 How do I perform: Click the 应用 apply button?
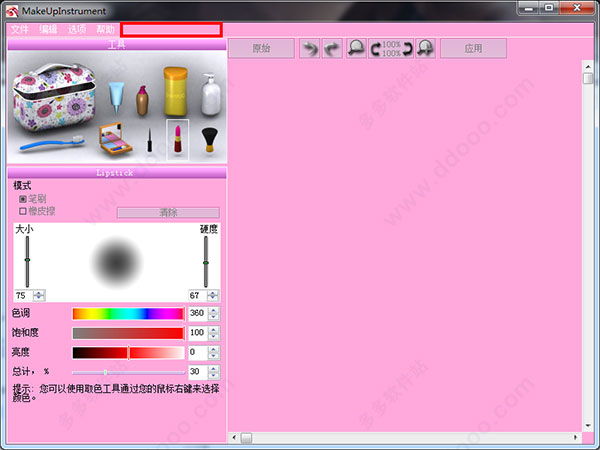[473, 49]
